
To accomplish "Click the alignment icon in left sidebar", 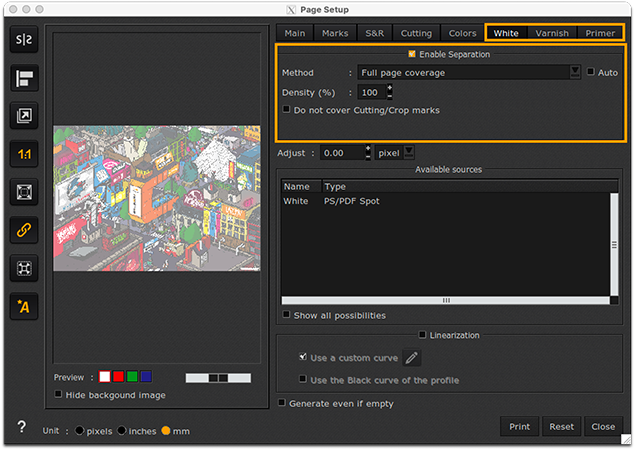I will click(x=23, y=78).
